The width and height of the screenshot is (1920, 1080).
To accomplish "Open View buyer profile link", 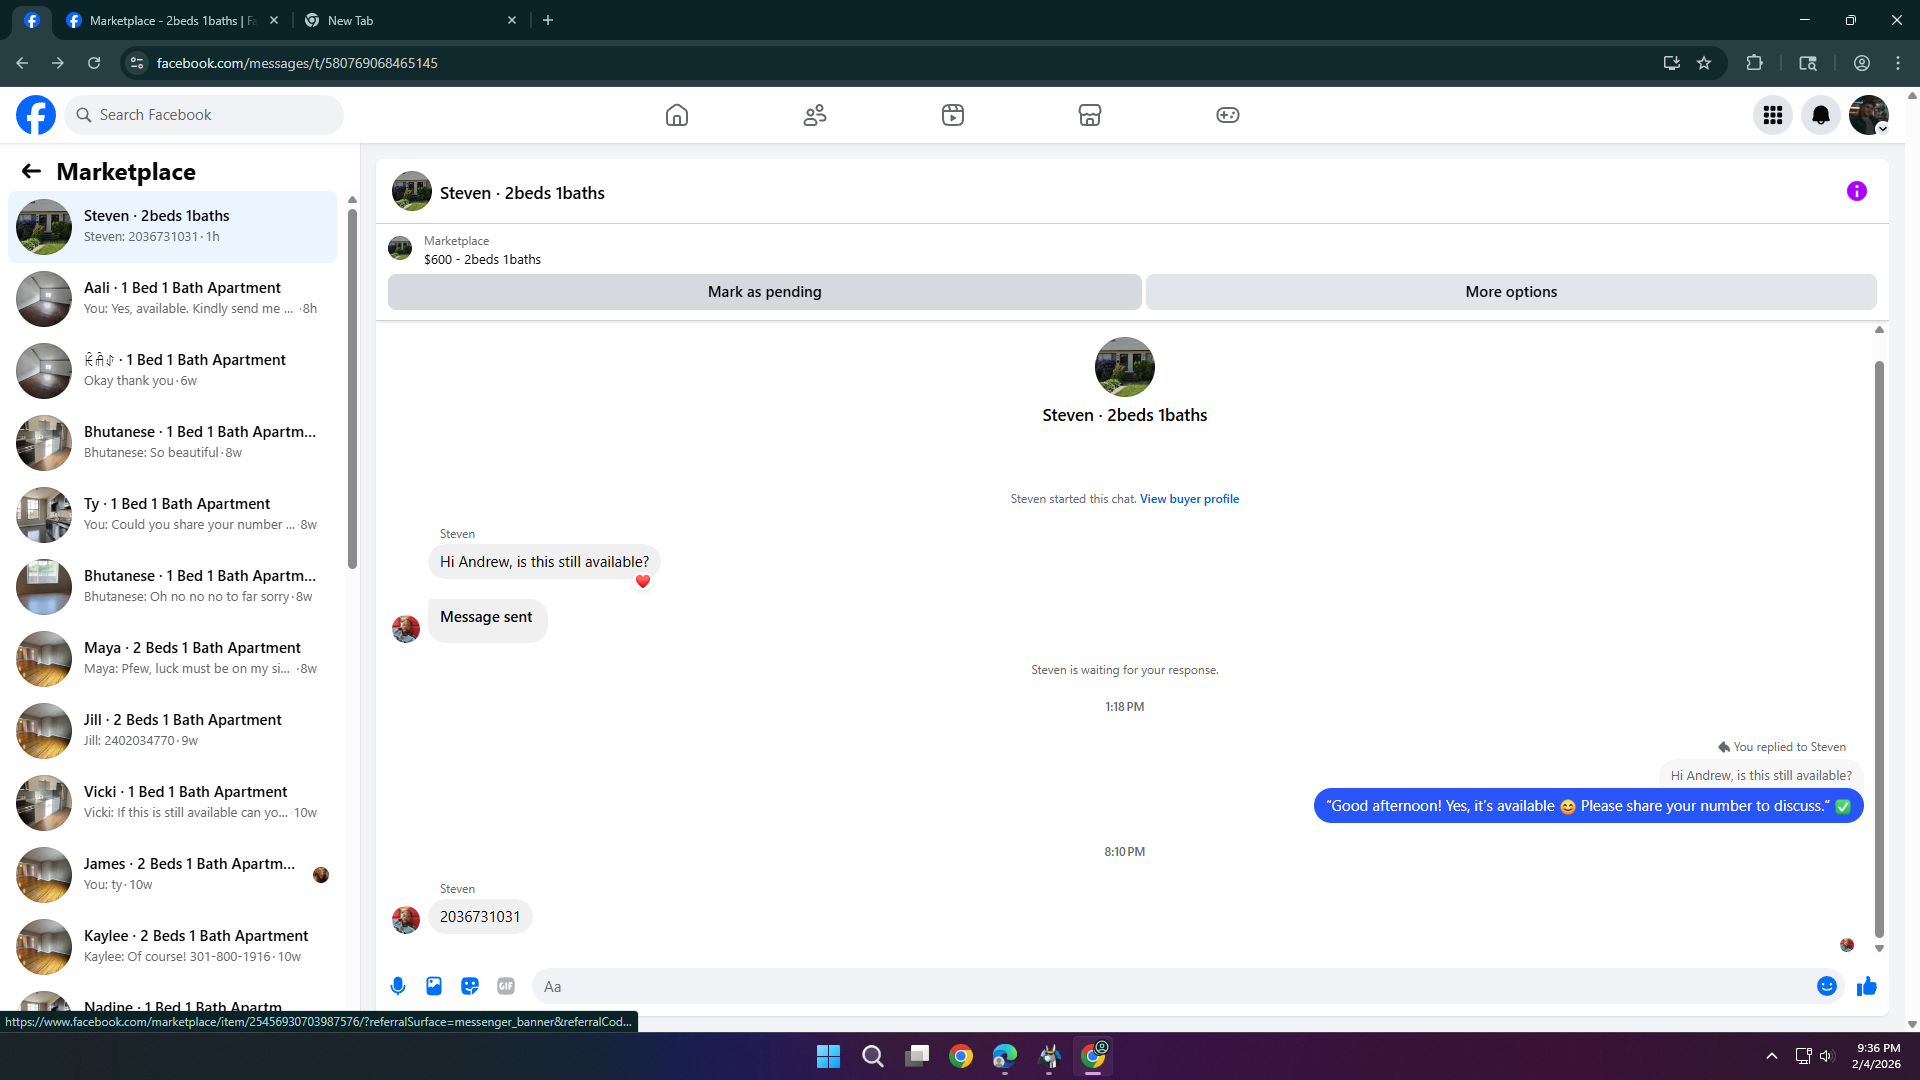I will (1188, 499).
